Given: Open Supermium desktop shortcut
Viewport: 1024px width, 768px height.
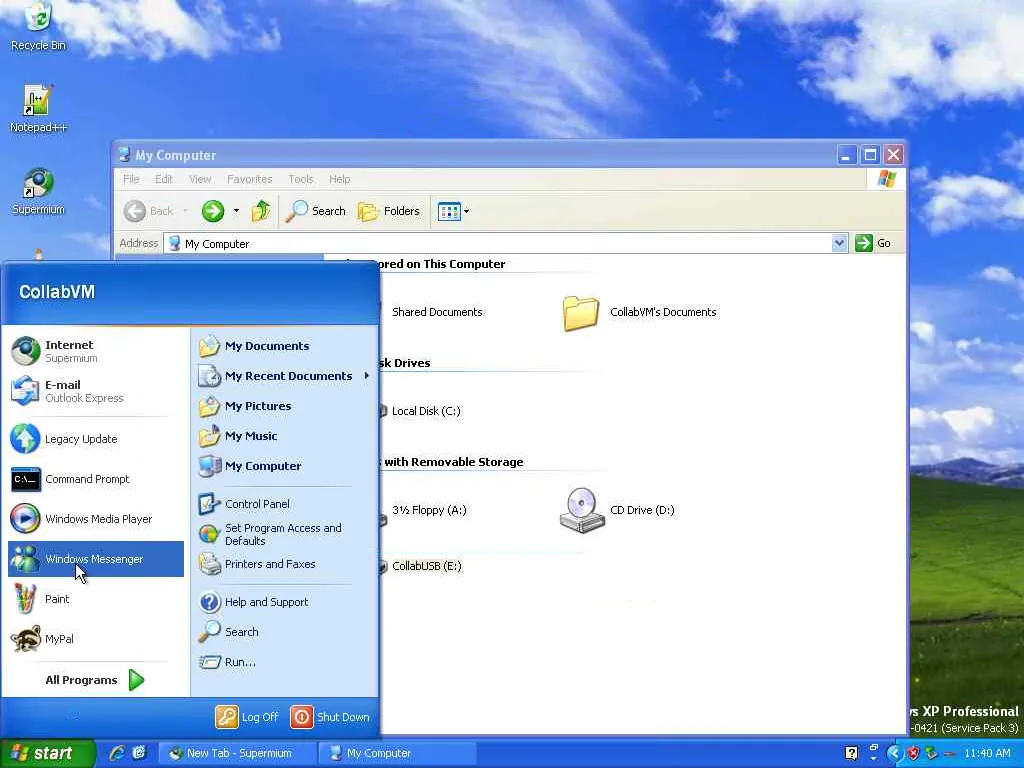Looking at the screenshot, I should click(38, 191).
